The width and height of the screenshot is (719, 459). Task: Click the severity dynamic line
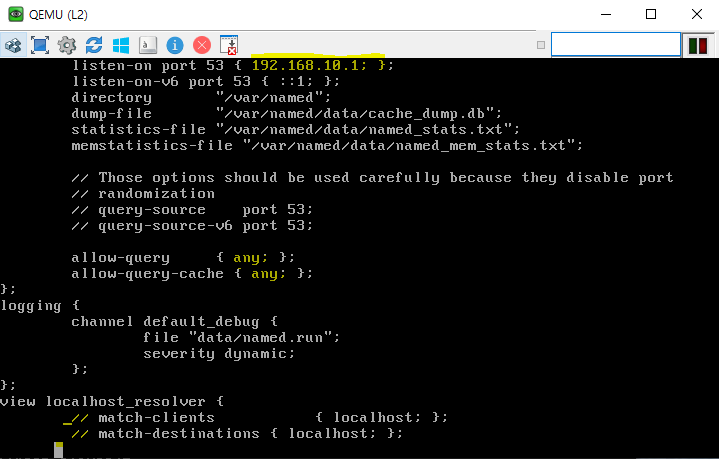coord(219,354)
